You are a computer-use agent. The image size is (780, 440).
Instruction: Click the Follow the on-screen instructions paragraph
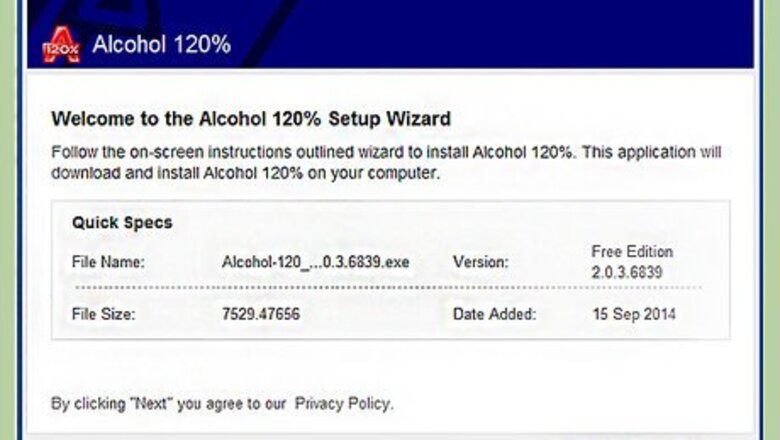tap(386, 163)
